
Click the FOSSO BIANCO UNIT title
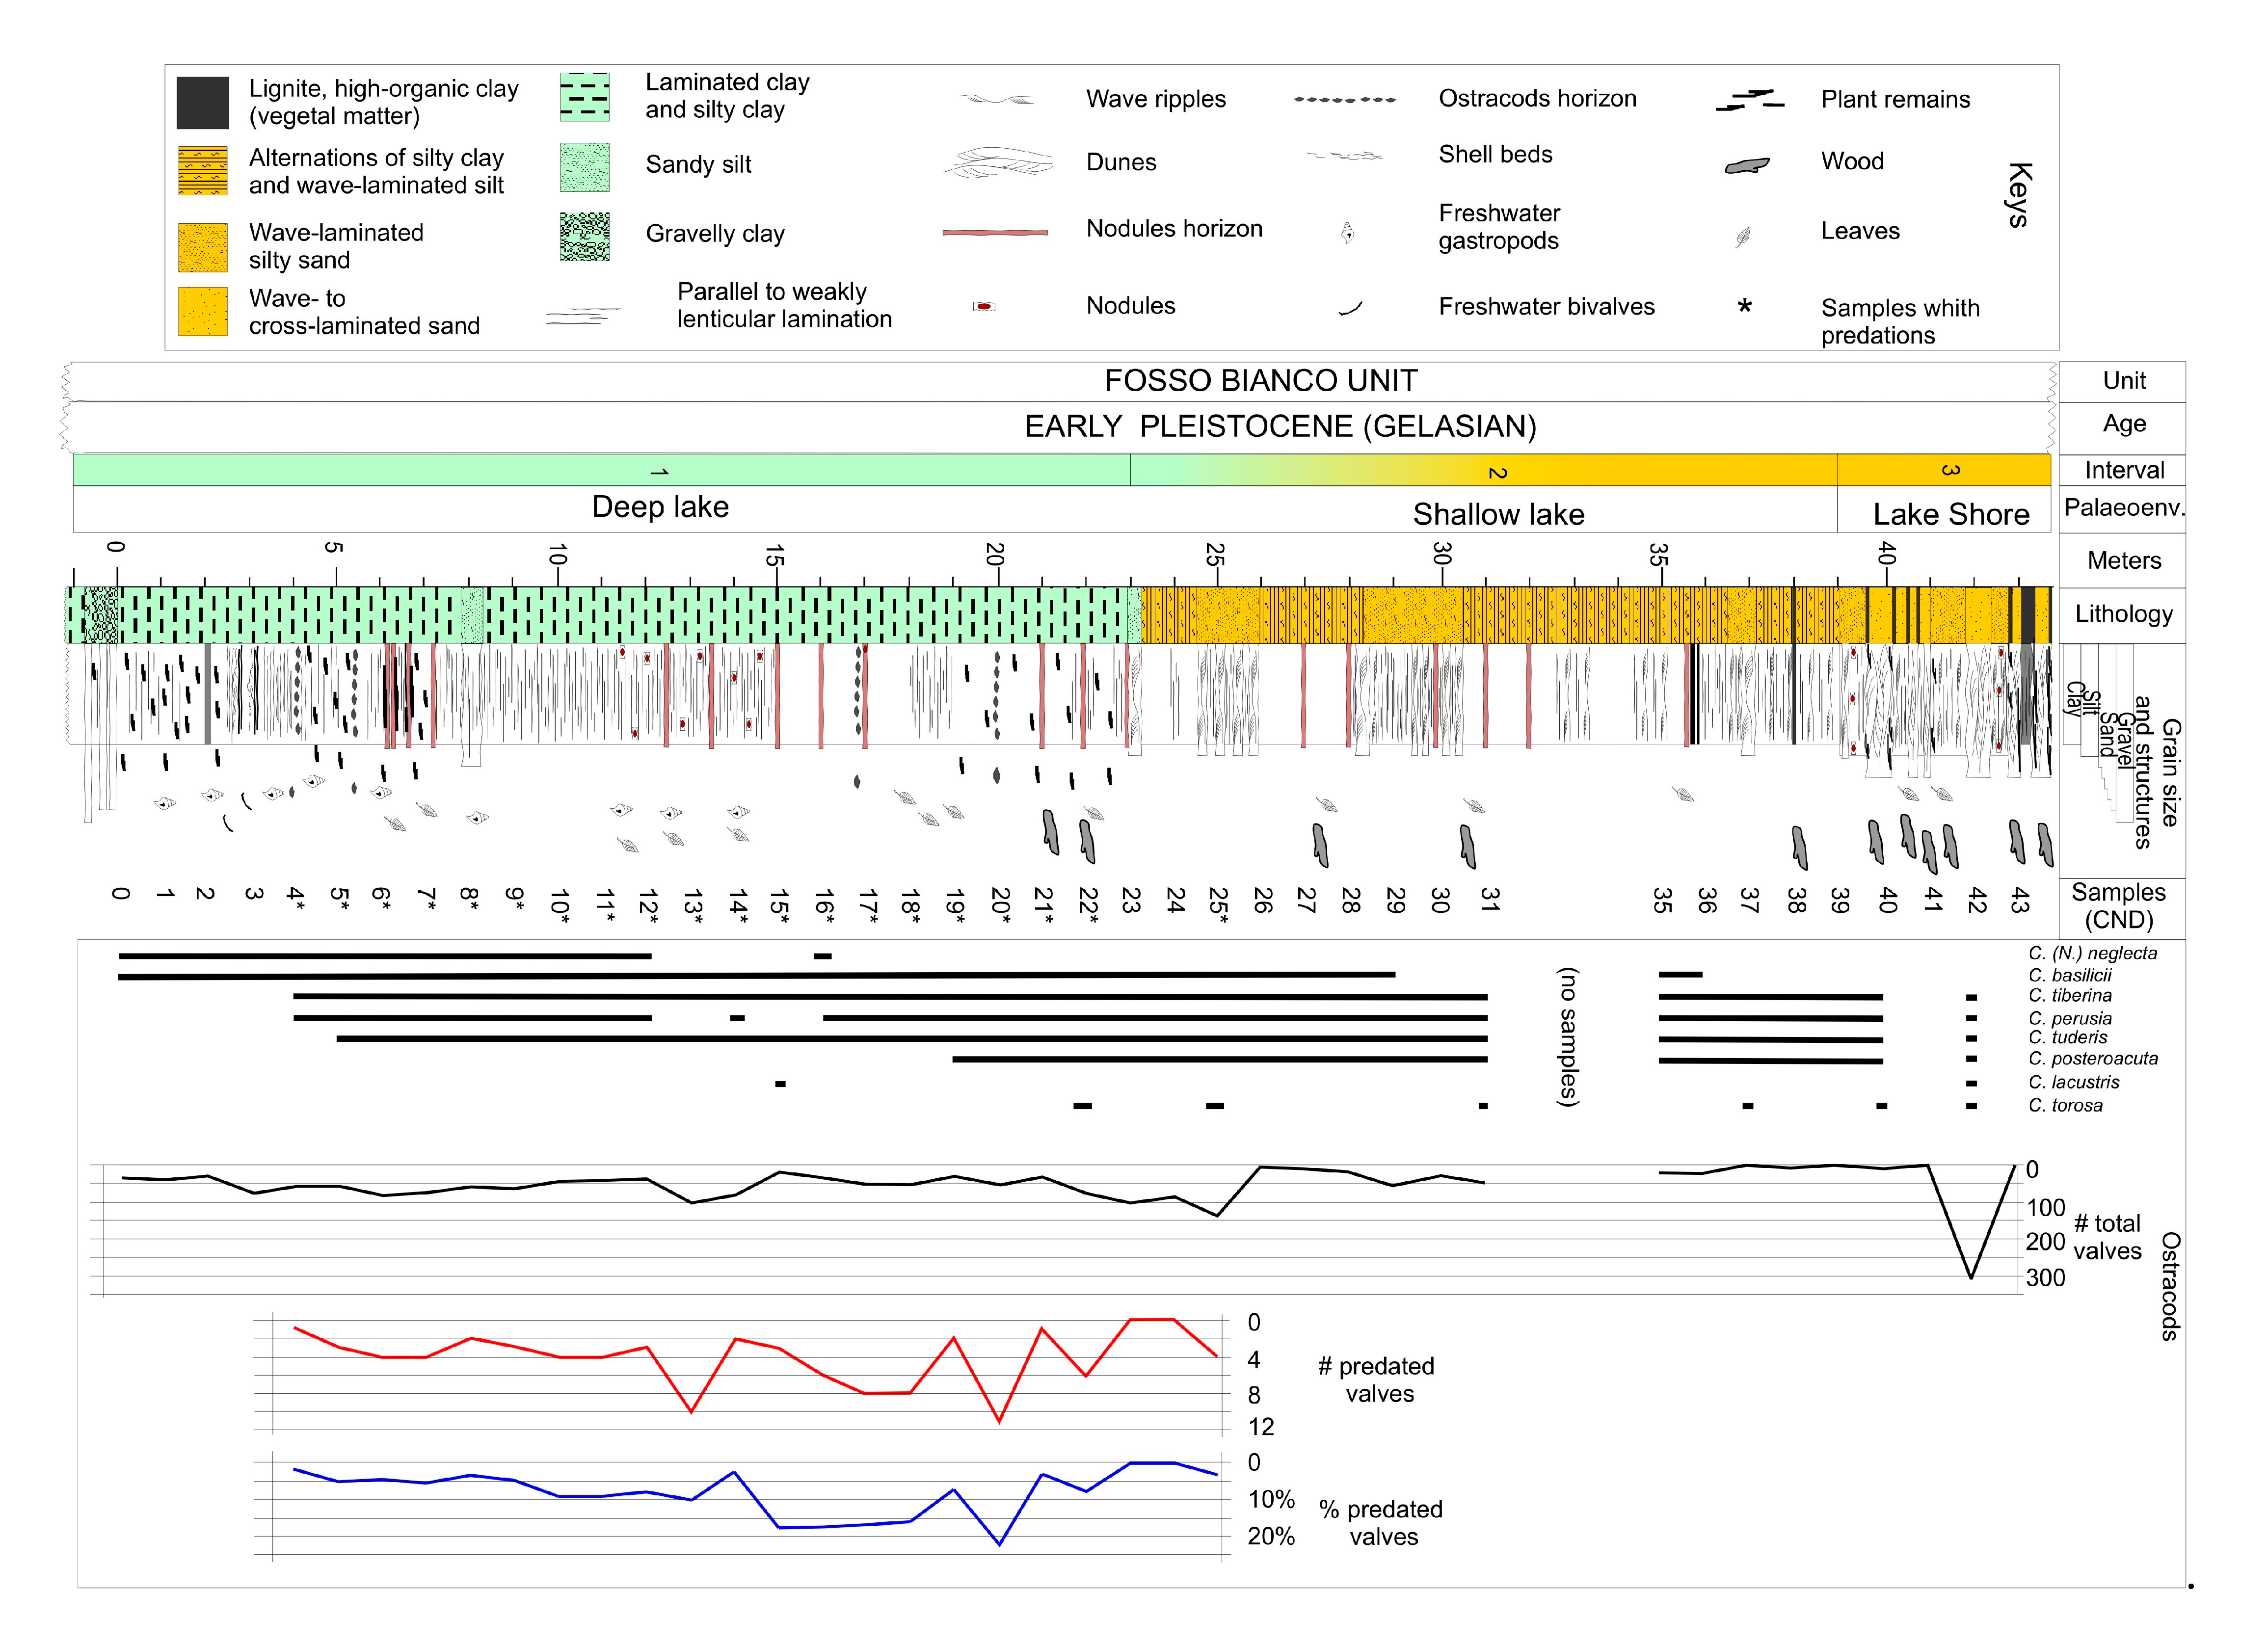click(x=1260, y=381)
